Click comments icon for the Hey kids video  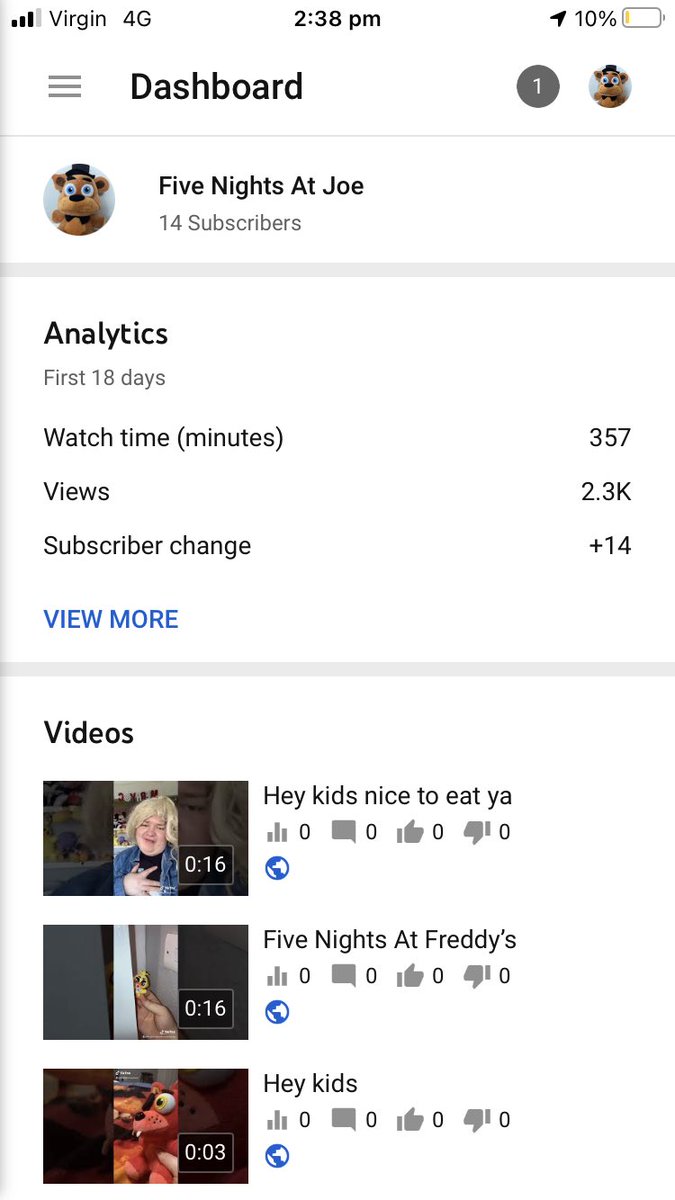[343, 1120]
